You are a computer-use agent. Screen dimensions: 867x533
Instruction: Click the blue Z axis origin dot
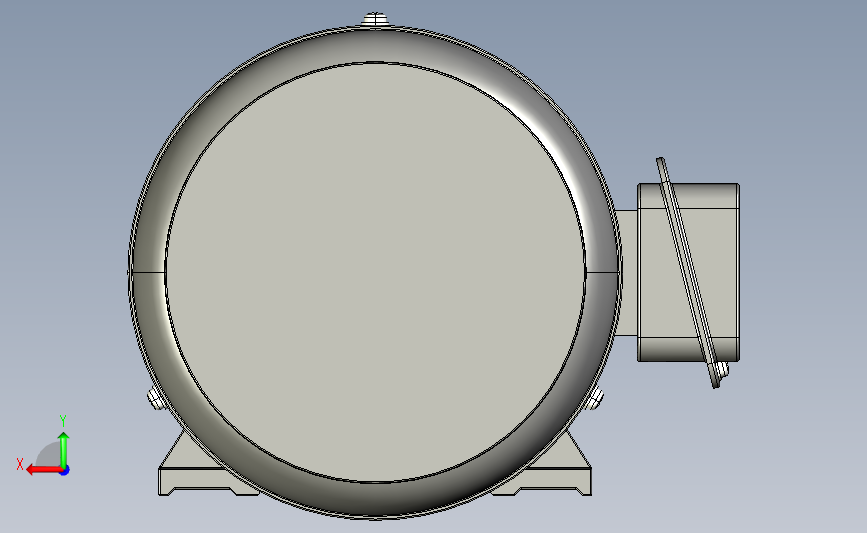64,471
